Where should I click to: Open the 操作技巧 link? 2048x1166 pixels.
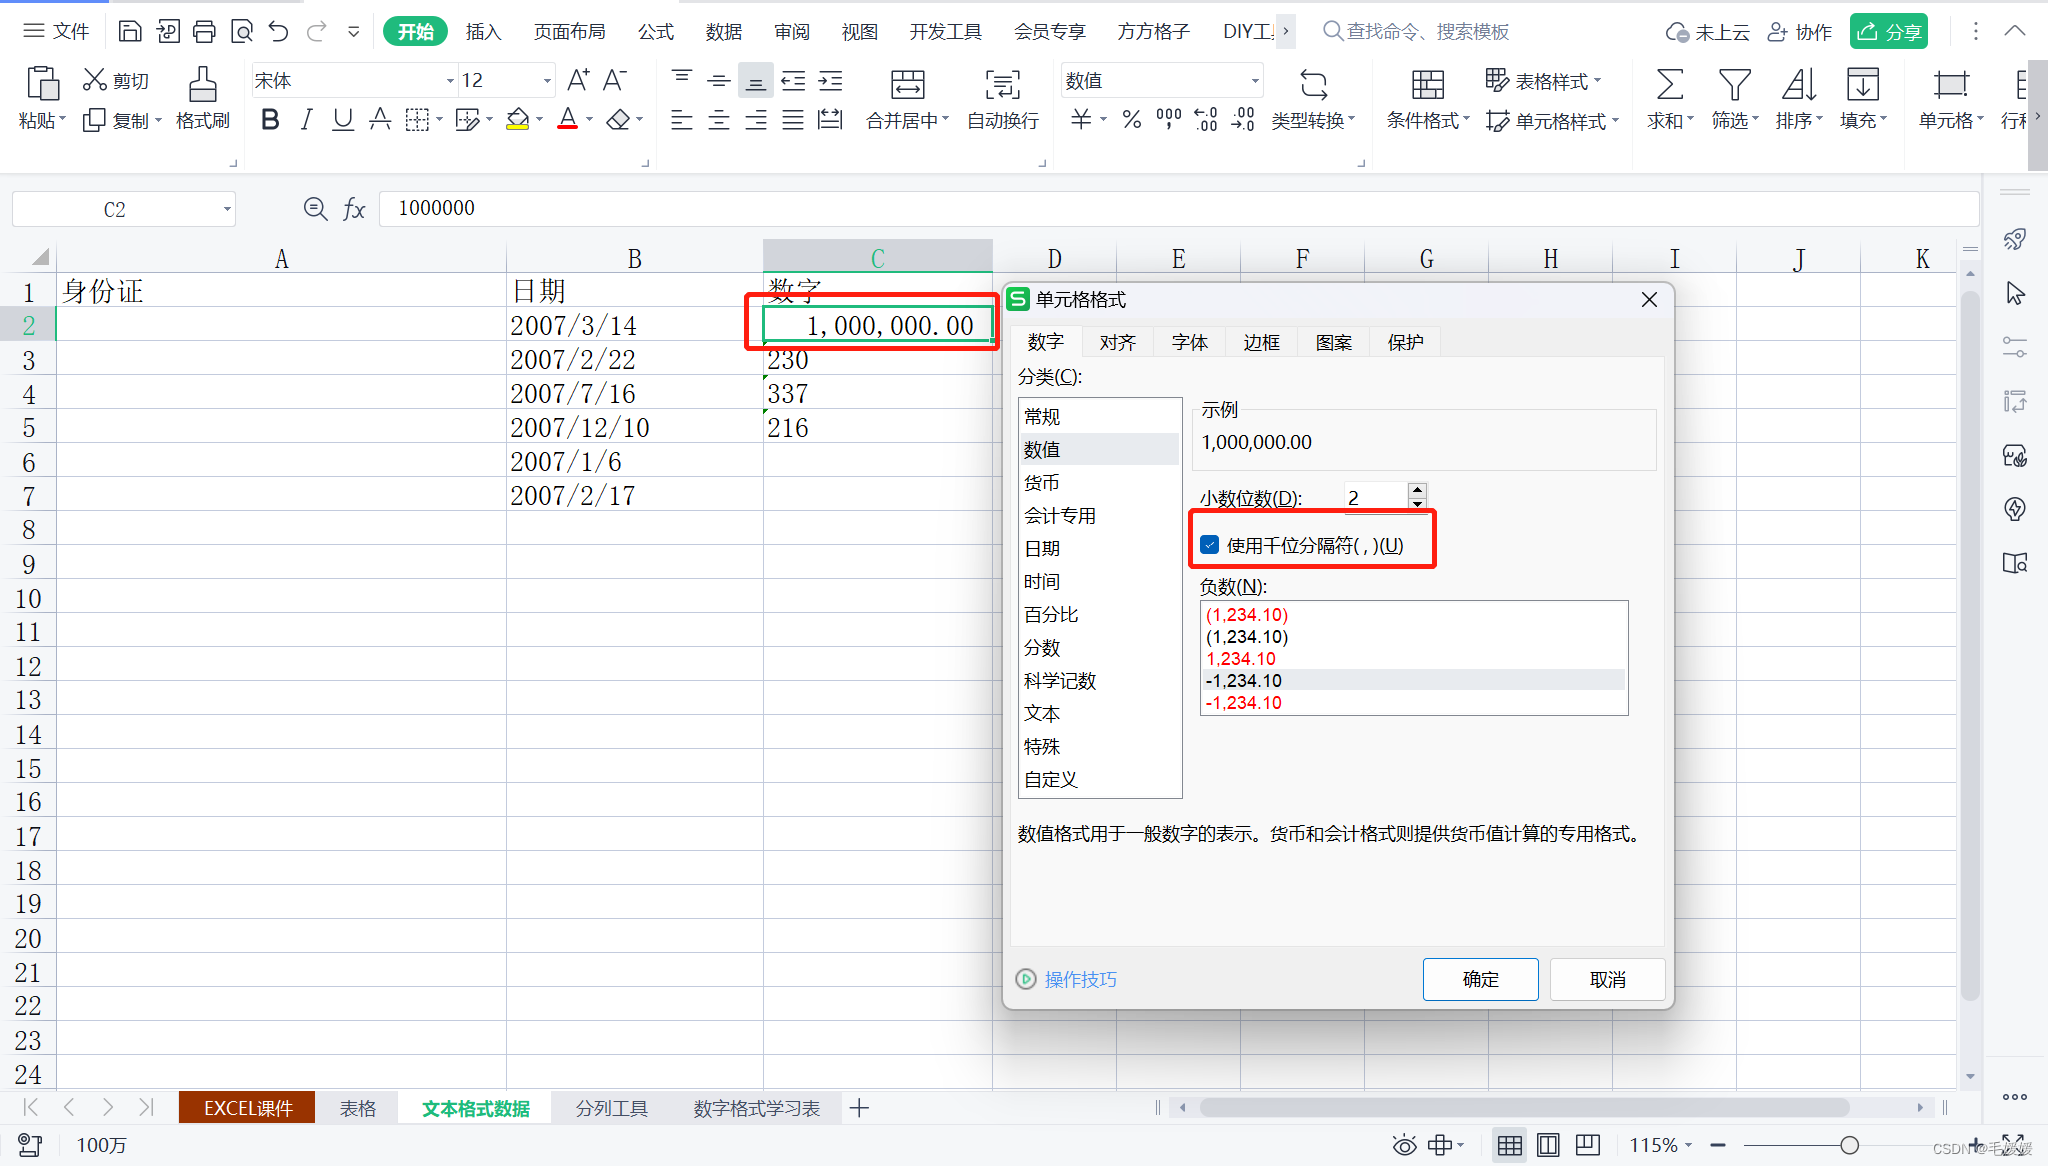tap(1080, 979)
